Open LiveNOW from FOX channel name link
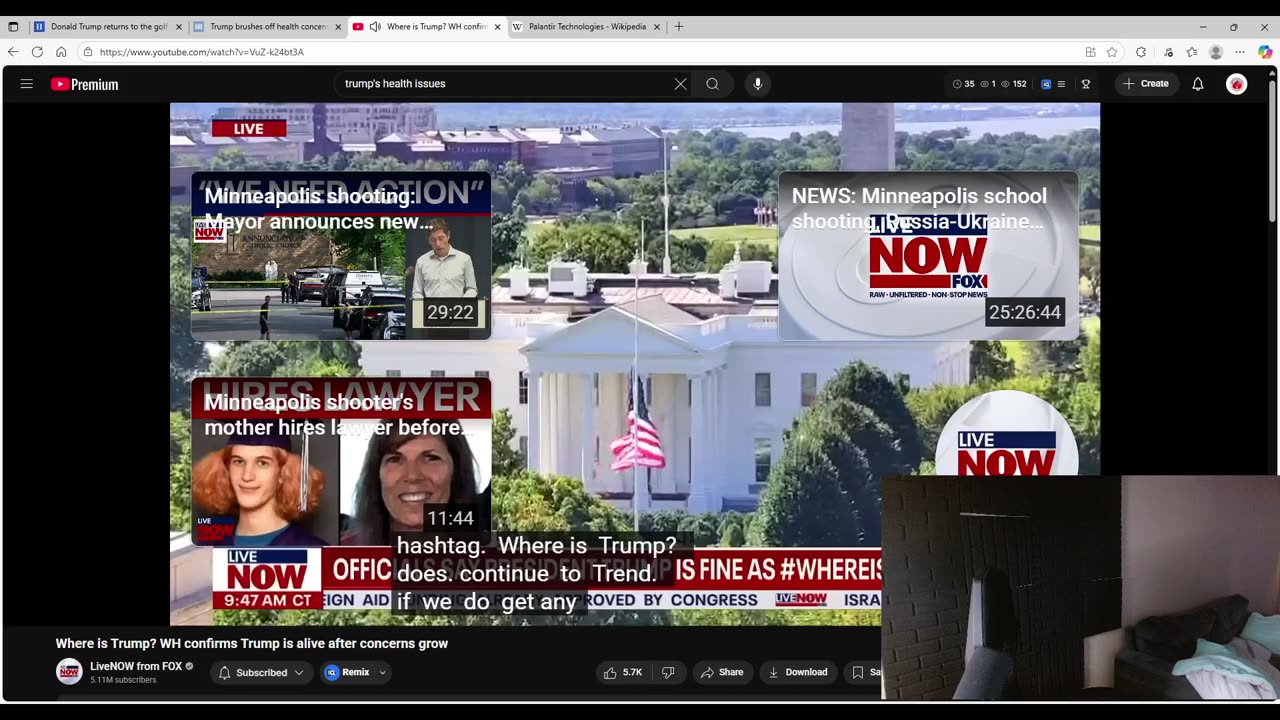The height and width of the screenshot is (720, 1280). pyautogui.click(x=136, y=667)
